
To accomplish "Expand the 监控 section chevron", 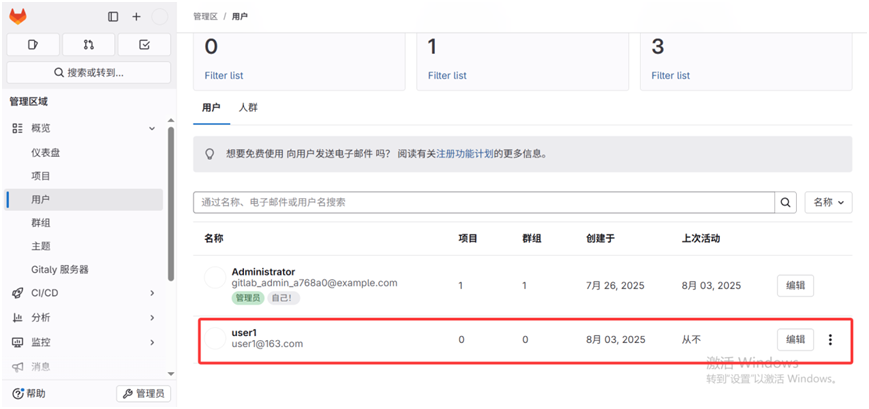I will pos(152,342).
